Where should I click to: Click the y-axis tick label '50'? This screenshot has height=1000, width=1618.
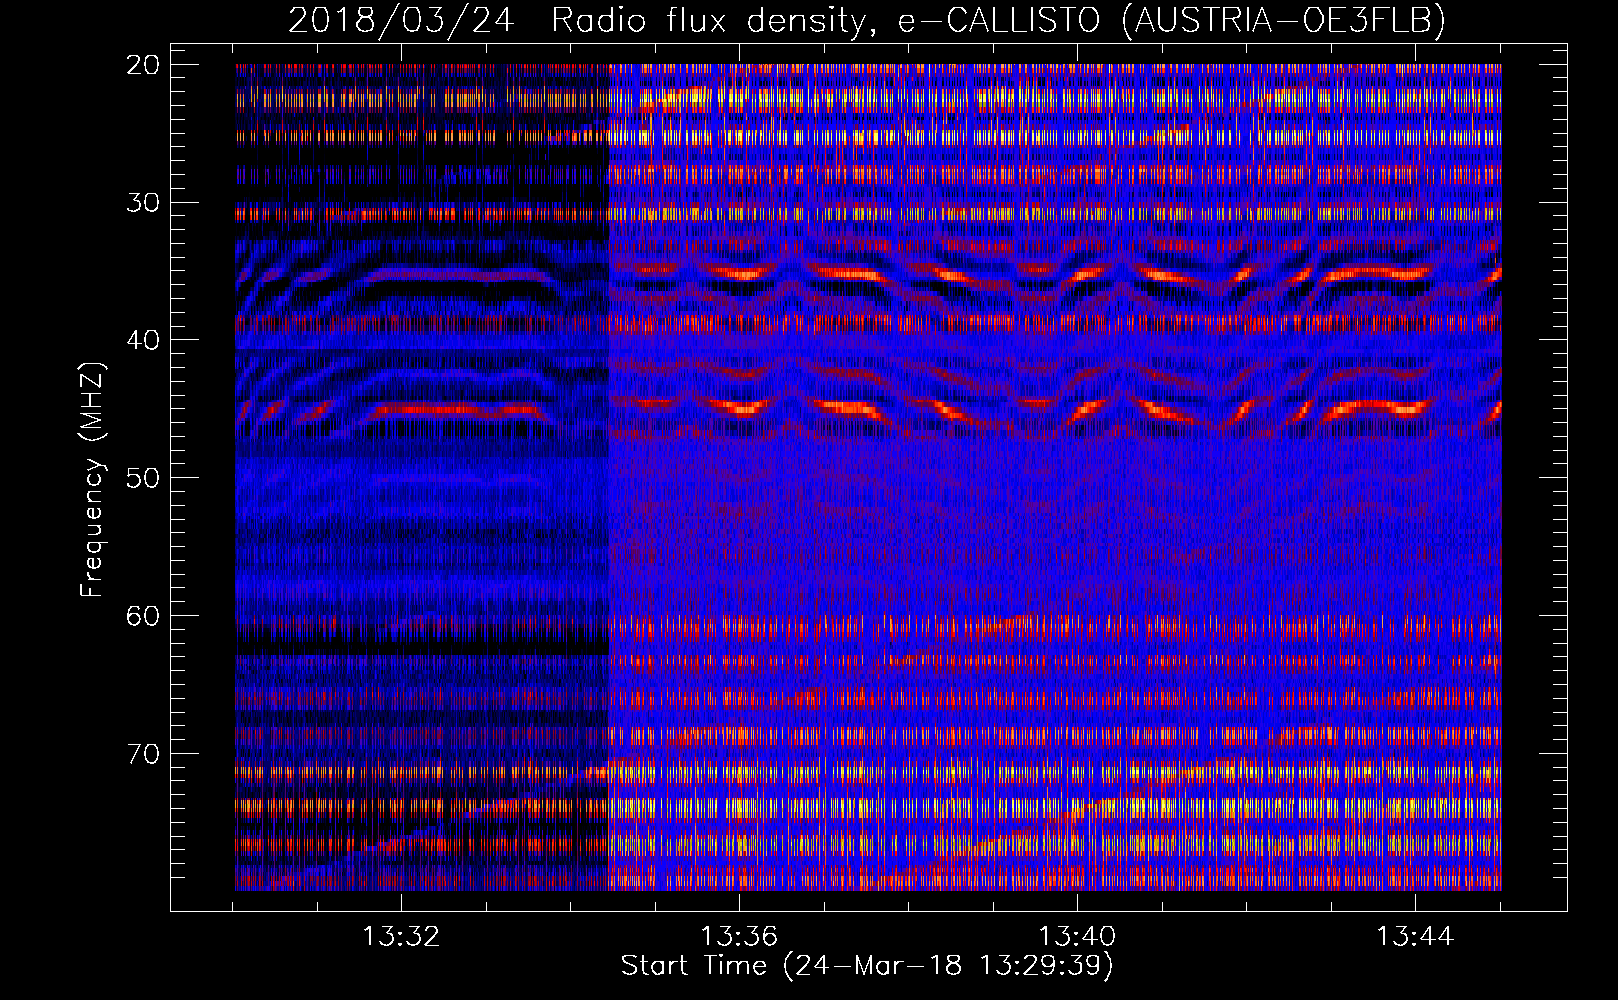(143, 477)
